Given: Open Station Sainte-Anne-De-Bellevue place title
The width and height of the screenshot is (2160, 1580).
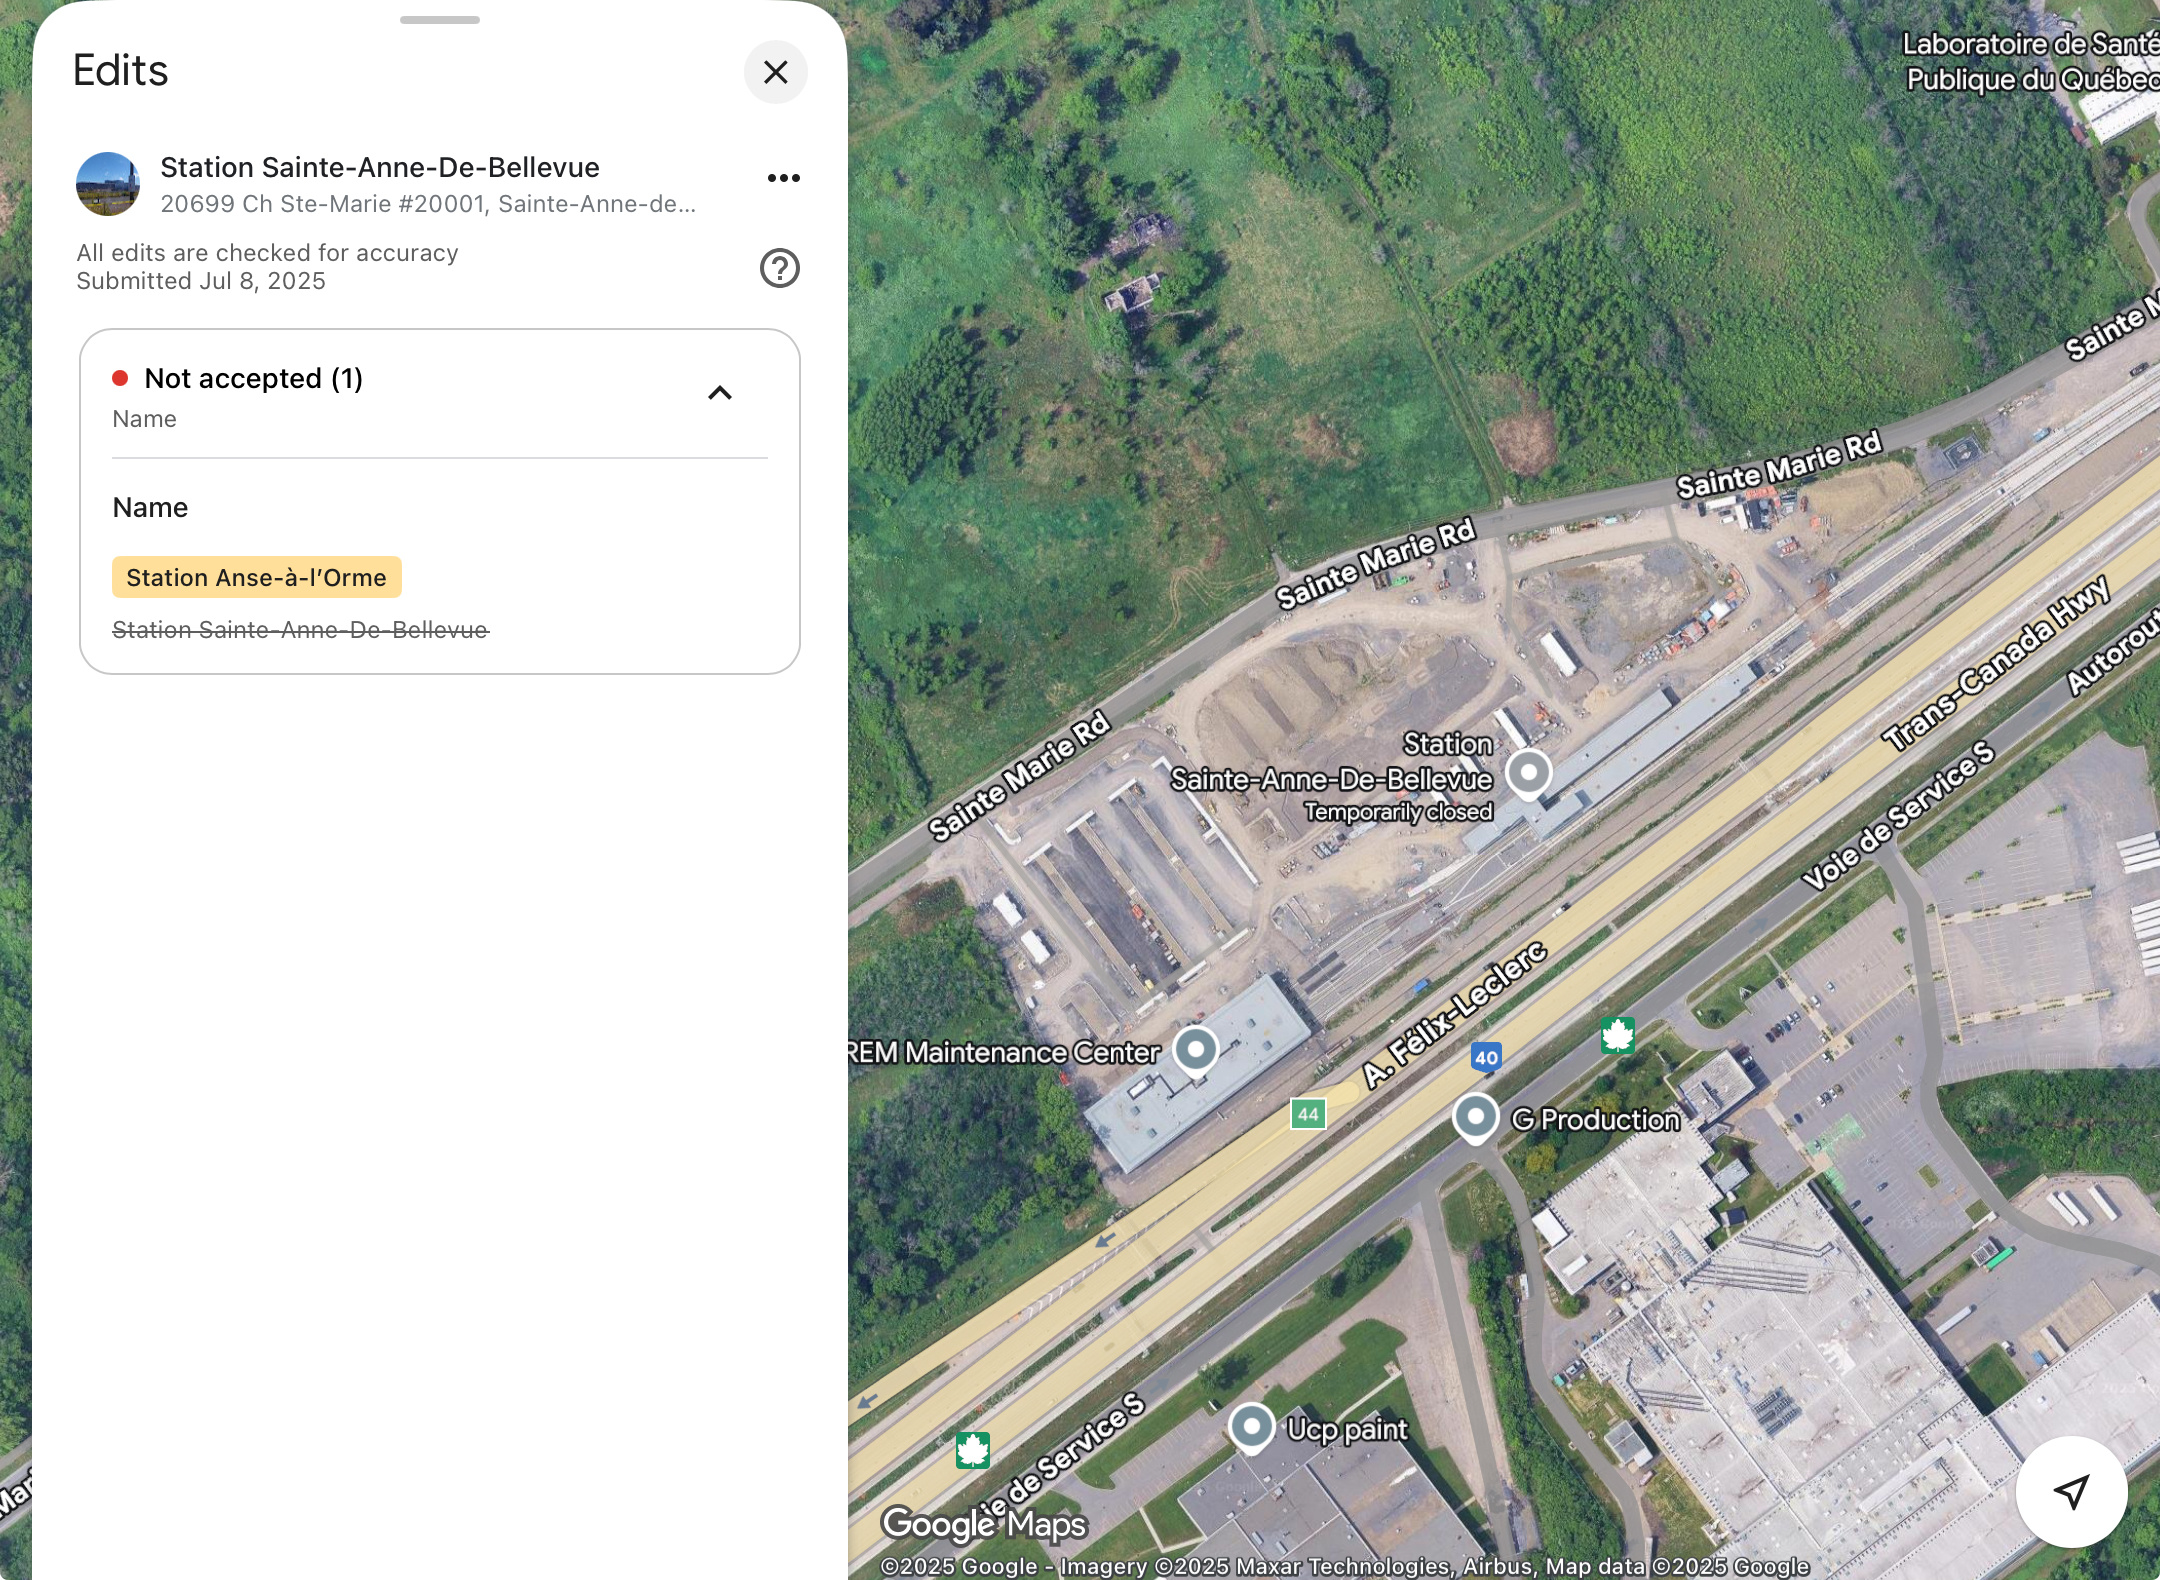Looking at the screenshot, I should (x=380, y=167).
